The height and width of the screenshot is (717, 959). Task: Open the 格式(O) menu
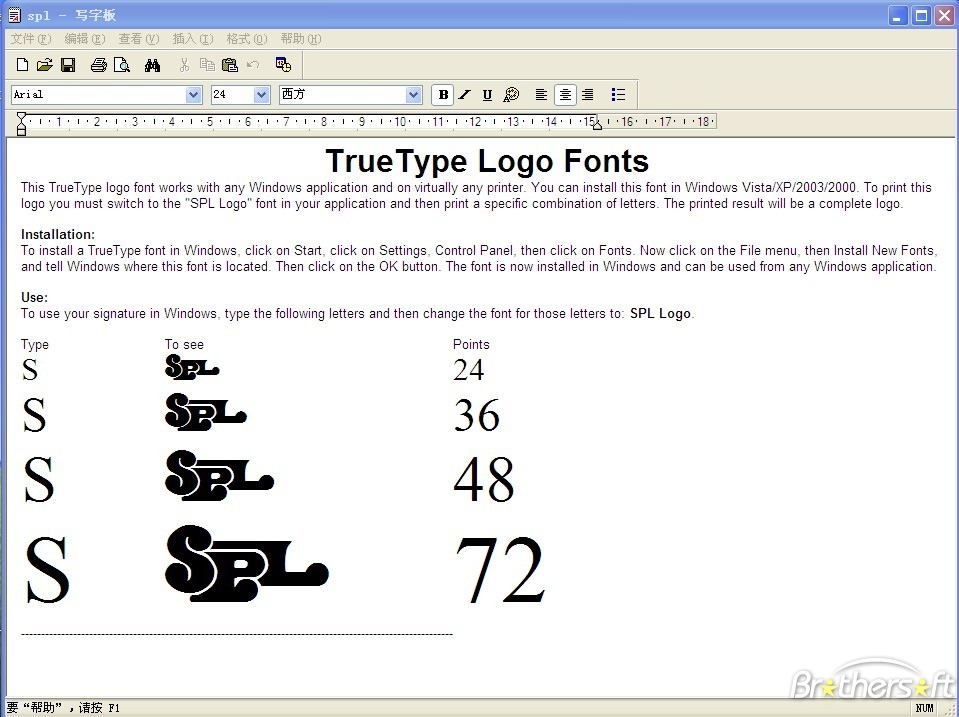click(x=246, y=39)
